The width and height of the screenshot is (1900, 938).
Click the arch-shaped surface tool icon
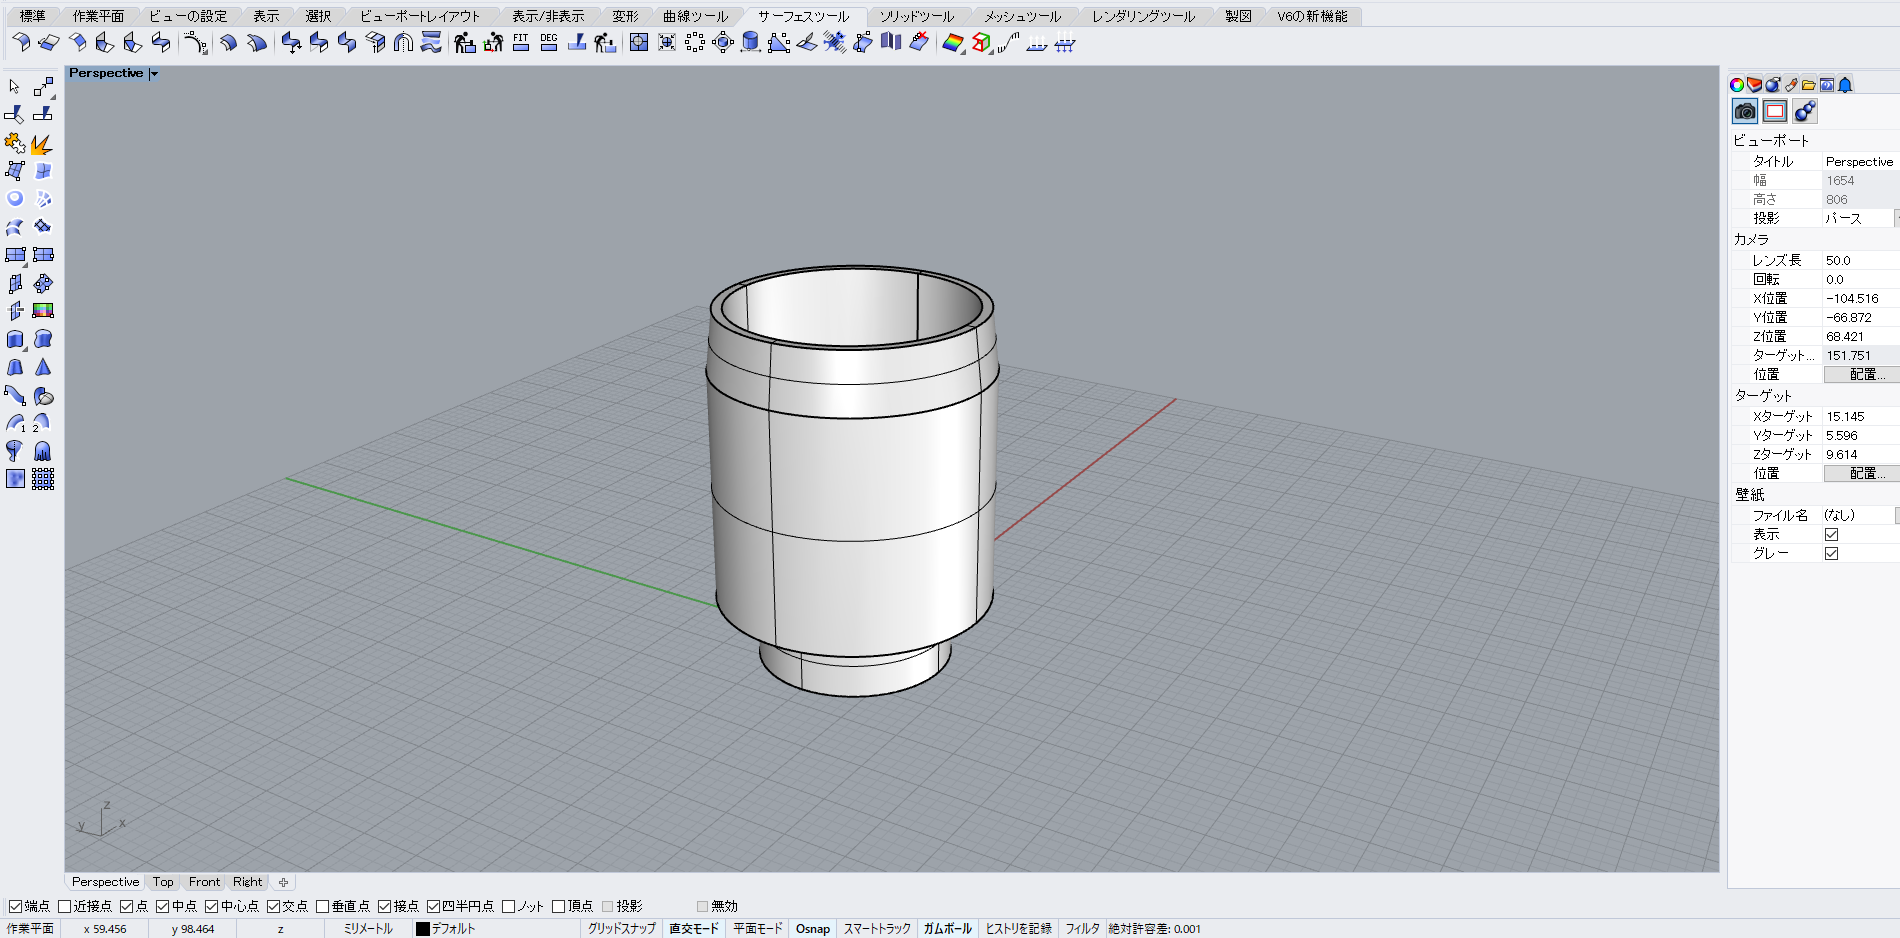pos(403,42)
